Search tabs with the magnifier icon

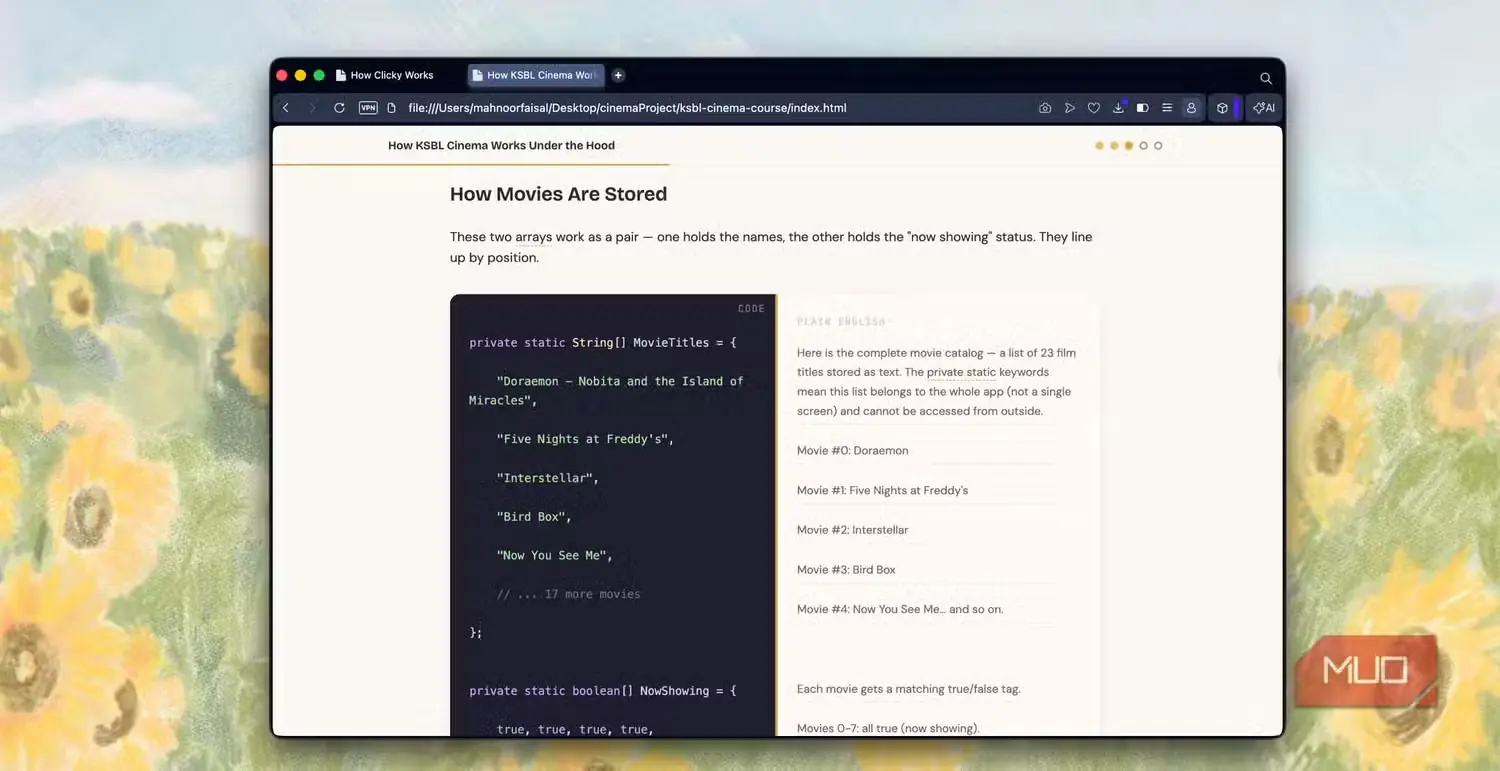(x=1266, y=78)
